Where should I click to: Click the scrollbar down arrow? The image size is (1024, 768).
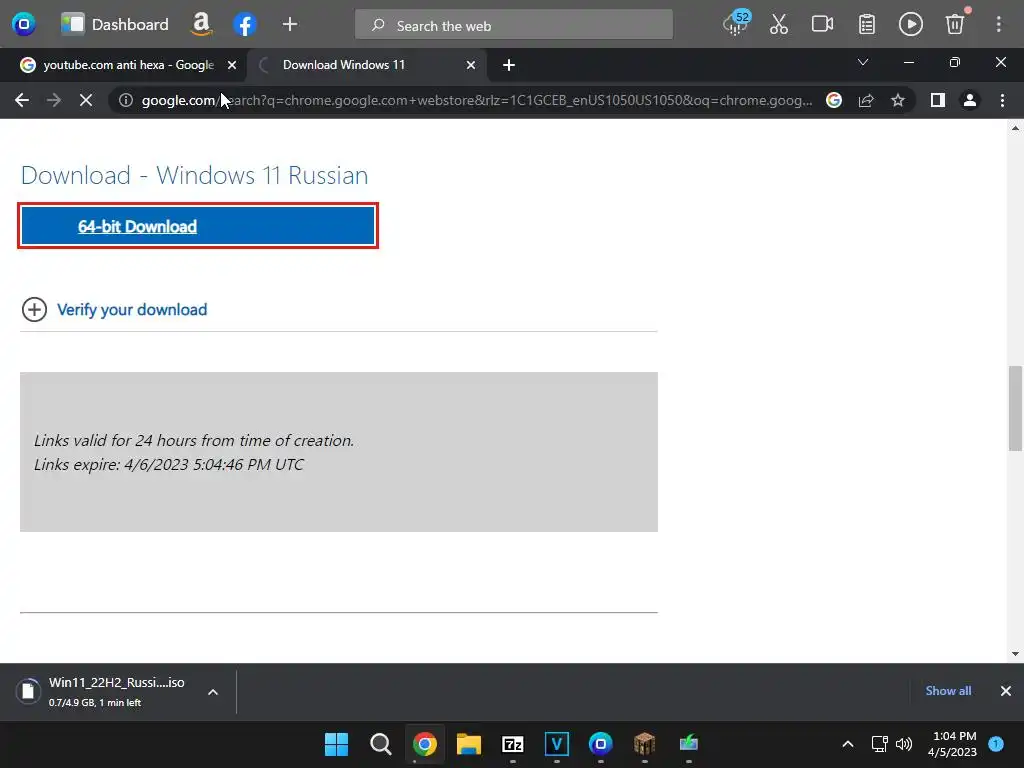(x=1015, y=654)
